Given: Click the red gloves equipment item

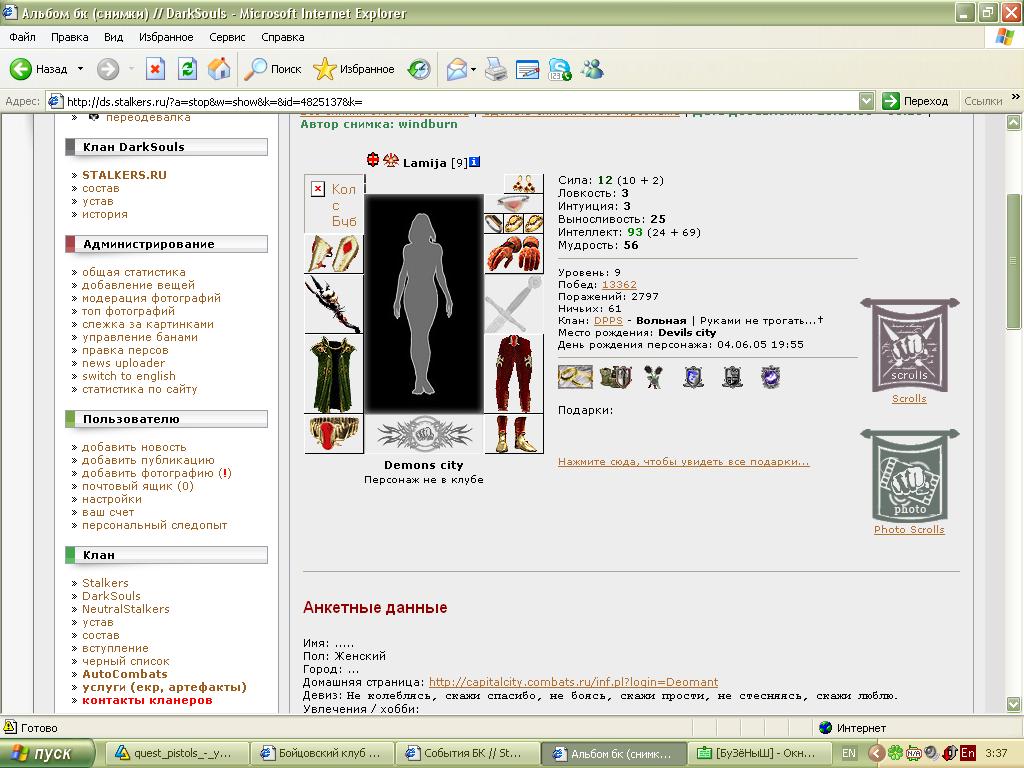Looking at the screenshot, I should click(514, 253).
